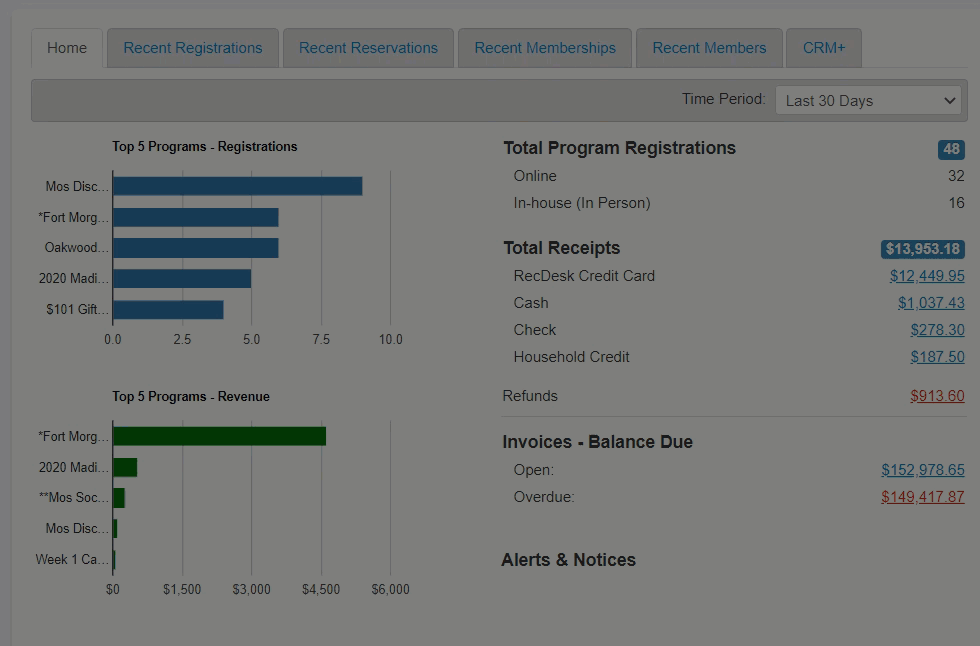
Task: Open the Cash receipts link $1,037.43
Action: click(x=931, y=303)
